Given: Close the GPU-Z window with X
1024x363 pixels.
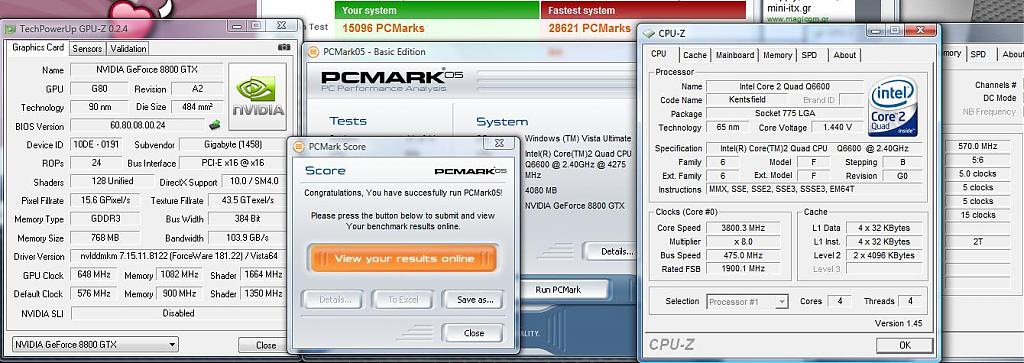Looking at the screenshot, I should click(x=281, y=25).
